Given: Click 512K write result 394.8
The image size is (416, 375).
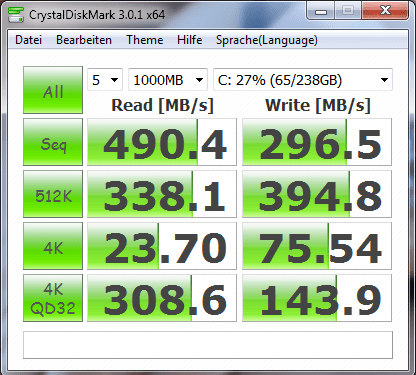Looking at the screenshot, I should [x=317, y=194].
